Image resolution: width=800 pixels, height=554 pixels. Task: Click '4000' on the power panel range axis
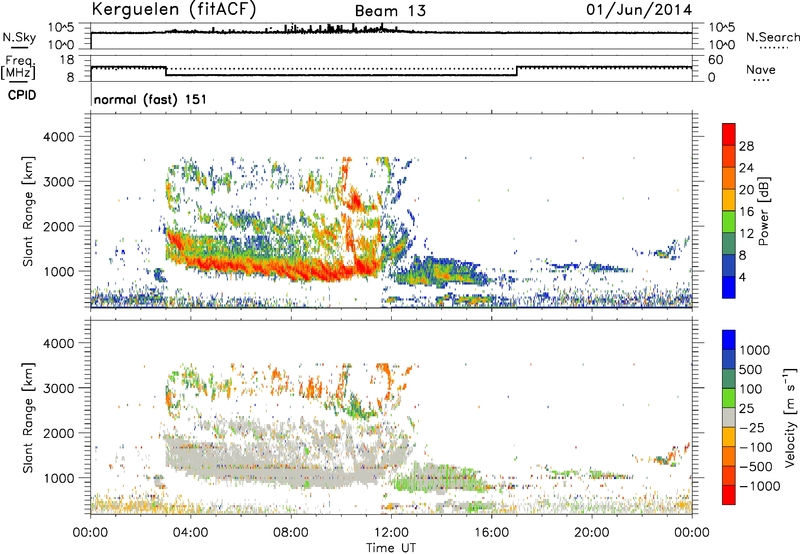coord(59,137)
